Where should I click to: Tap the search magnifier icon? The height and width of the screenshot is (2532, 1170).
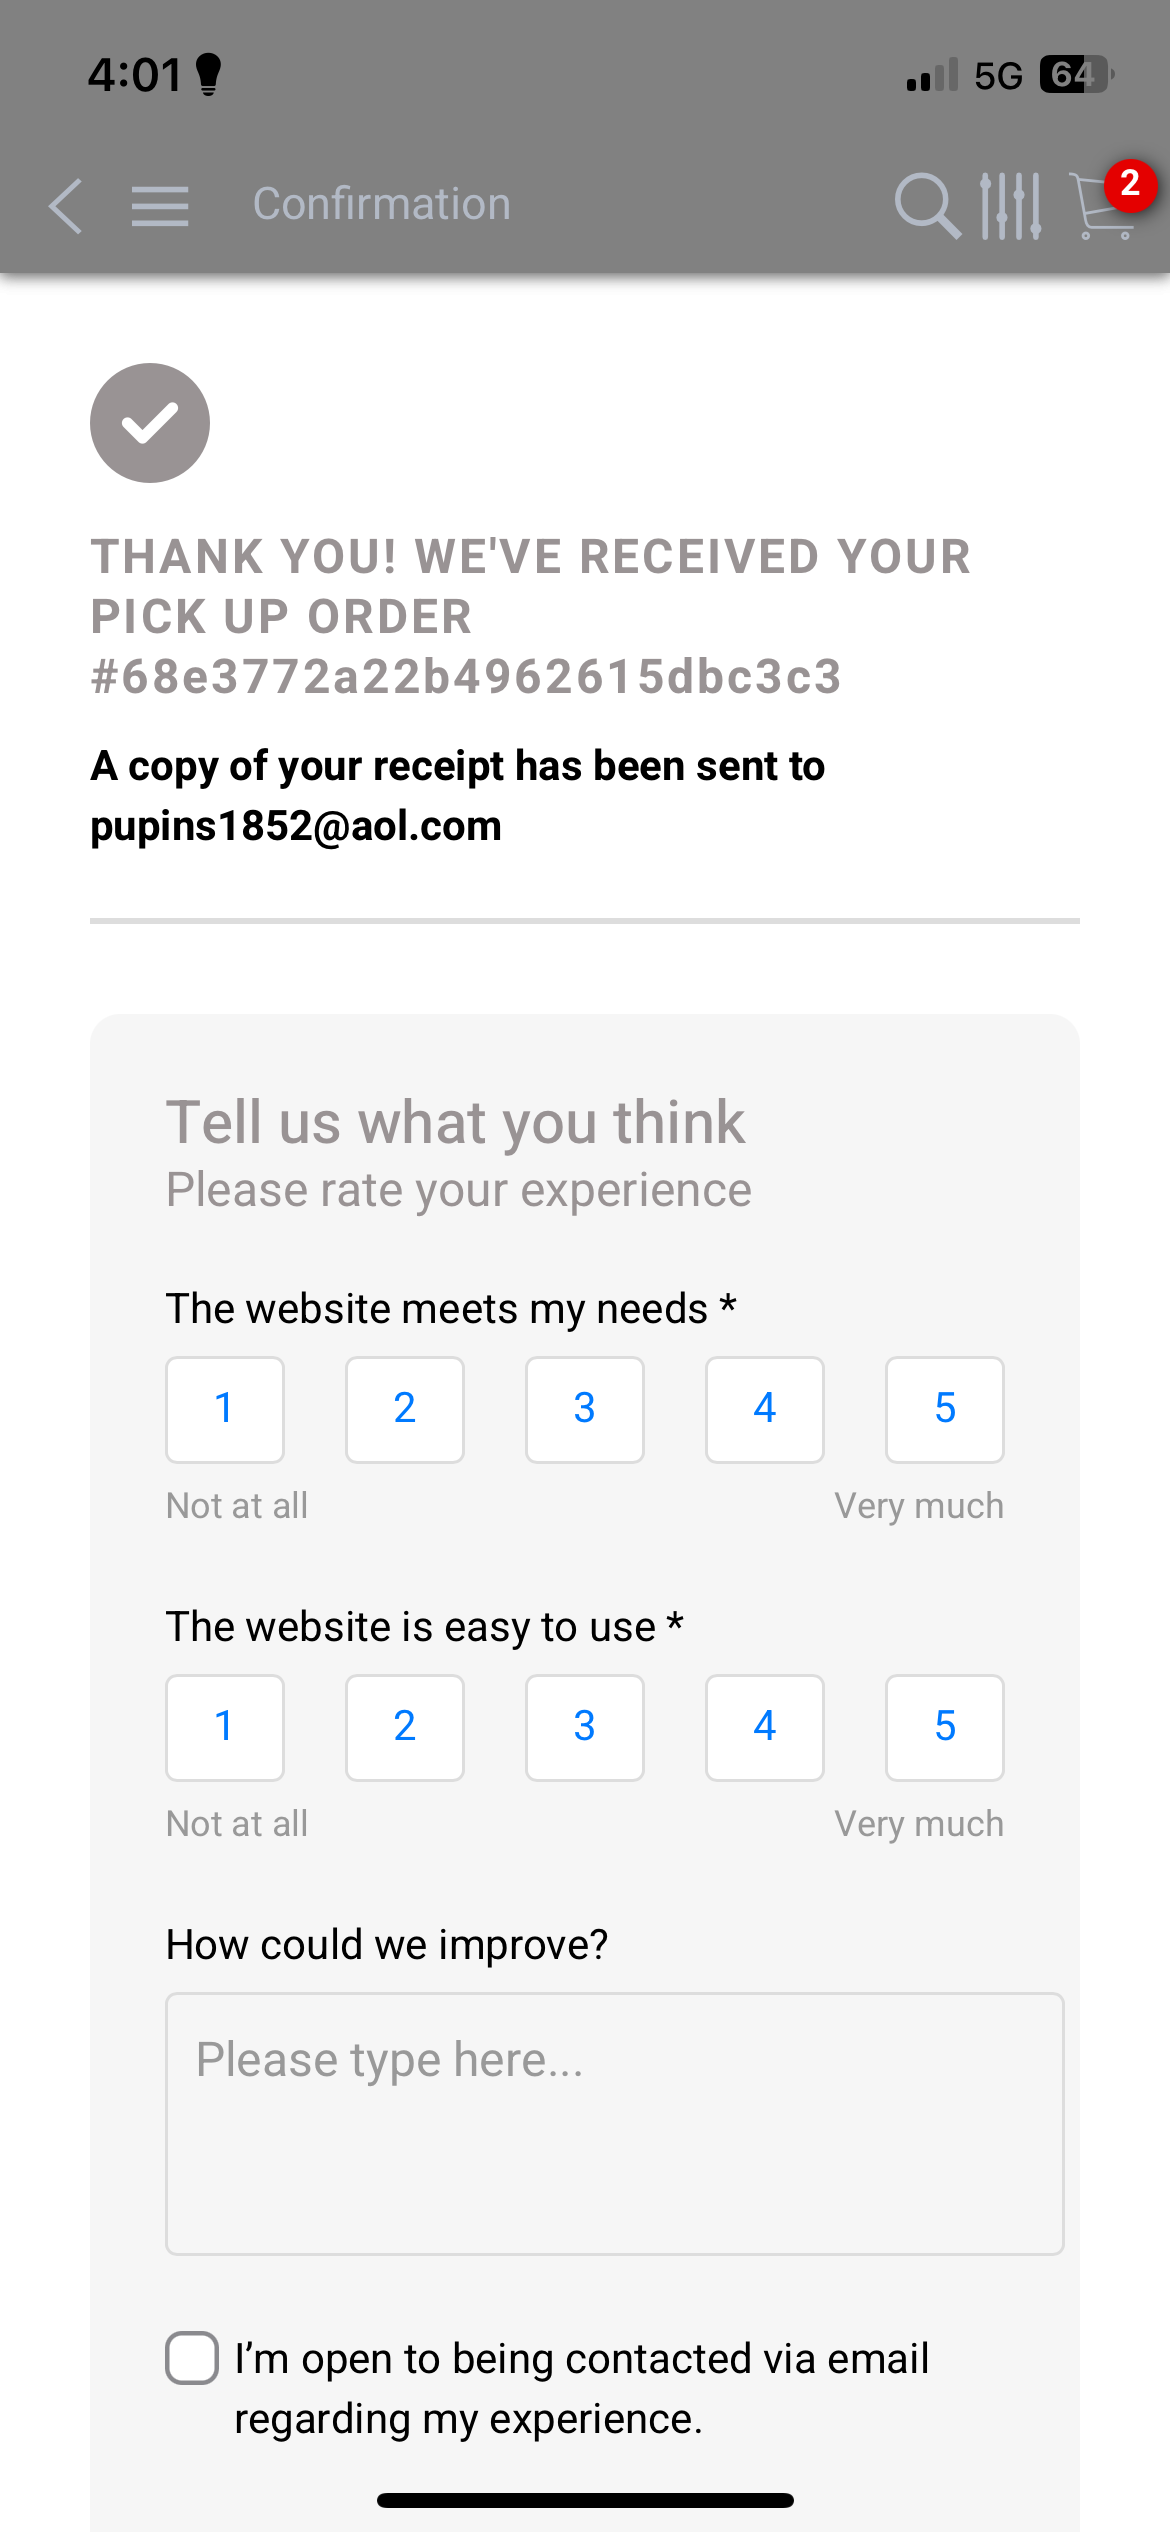(926, 206)
